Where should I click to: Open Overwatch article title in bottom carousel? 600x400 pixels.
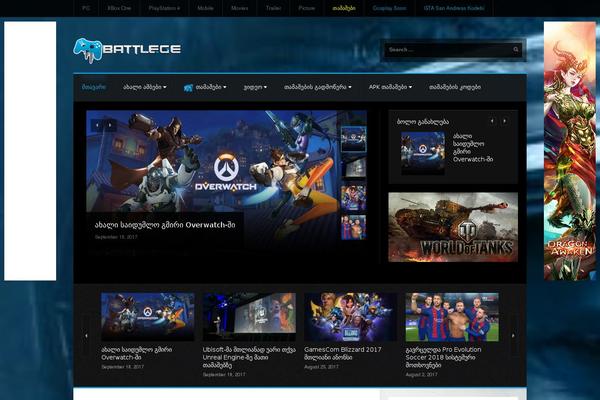click(137, 353)
